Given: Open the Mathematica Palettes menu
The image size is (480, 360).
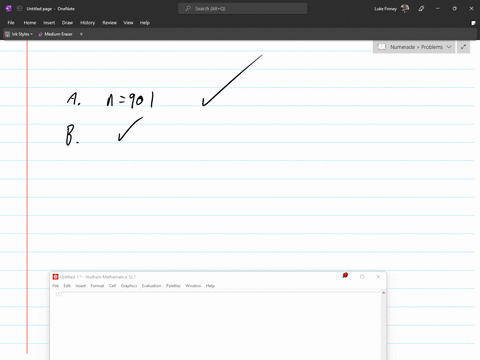Looking at the screenshot, I should pyautogui.click(x=173, y=286).
